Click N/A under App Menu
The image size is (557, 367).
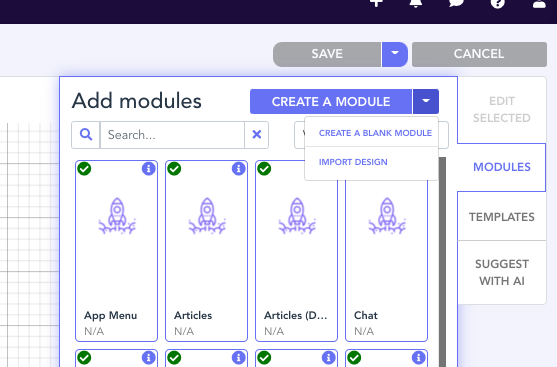(94, 331)
